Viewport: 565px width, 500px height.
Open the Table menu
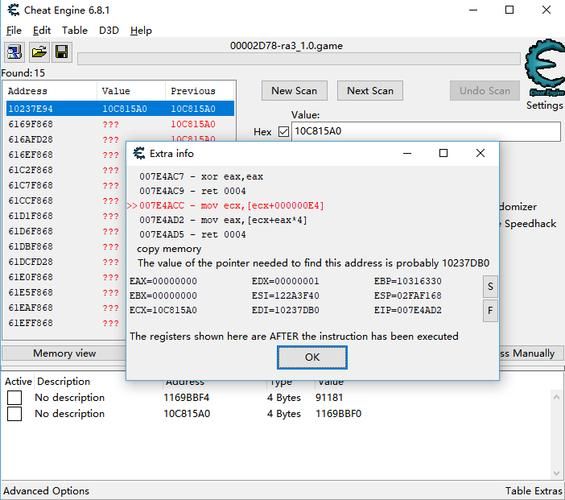click(x=75, y=31)
